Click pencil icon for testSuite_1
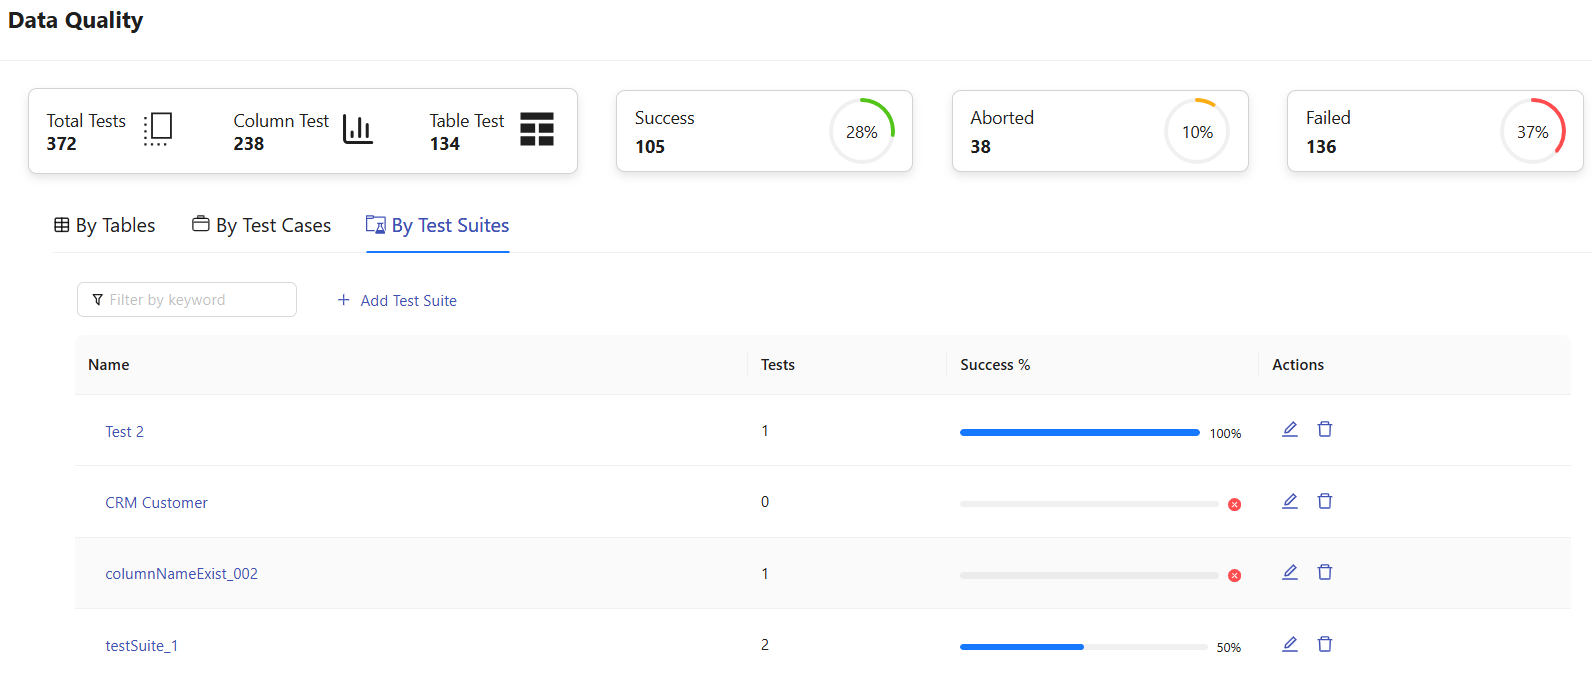 tap(1290, 644)
